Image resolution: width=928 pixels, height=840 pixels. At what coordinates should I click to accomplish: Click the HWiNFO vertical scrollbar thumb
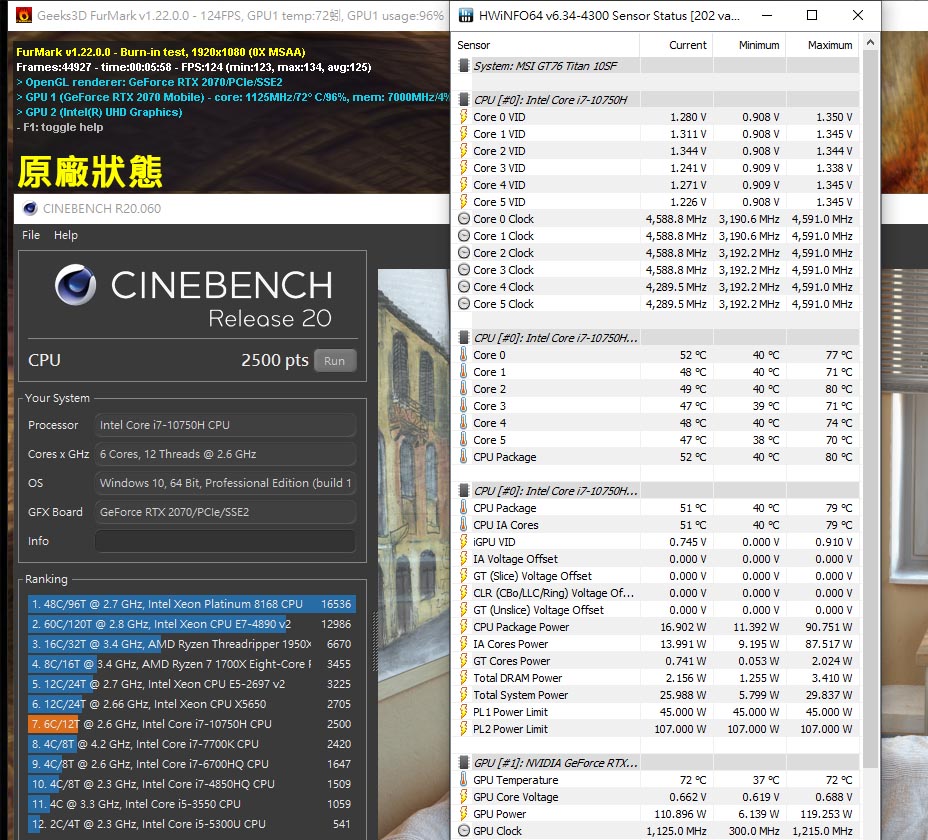[869, 408]
